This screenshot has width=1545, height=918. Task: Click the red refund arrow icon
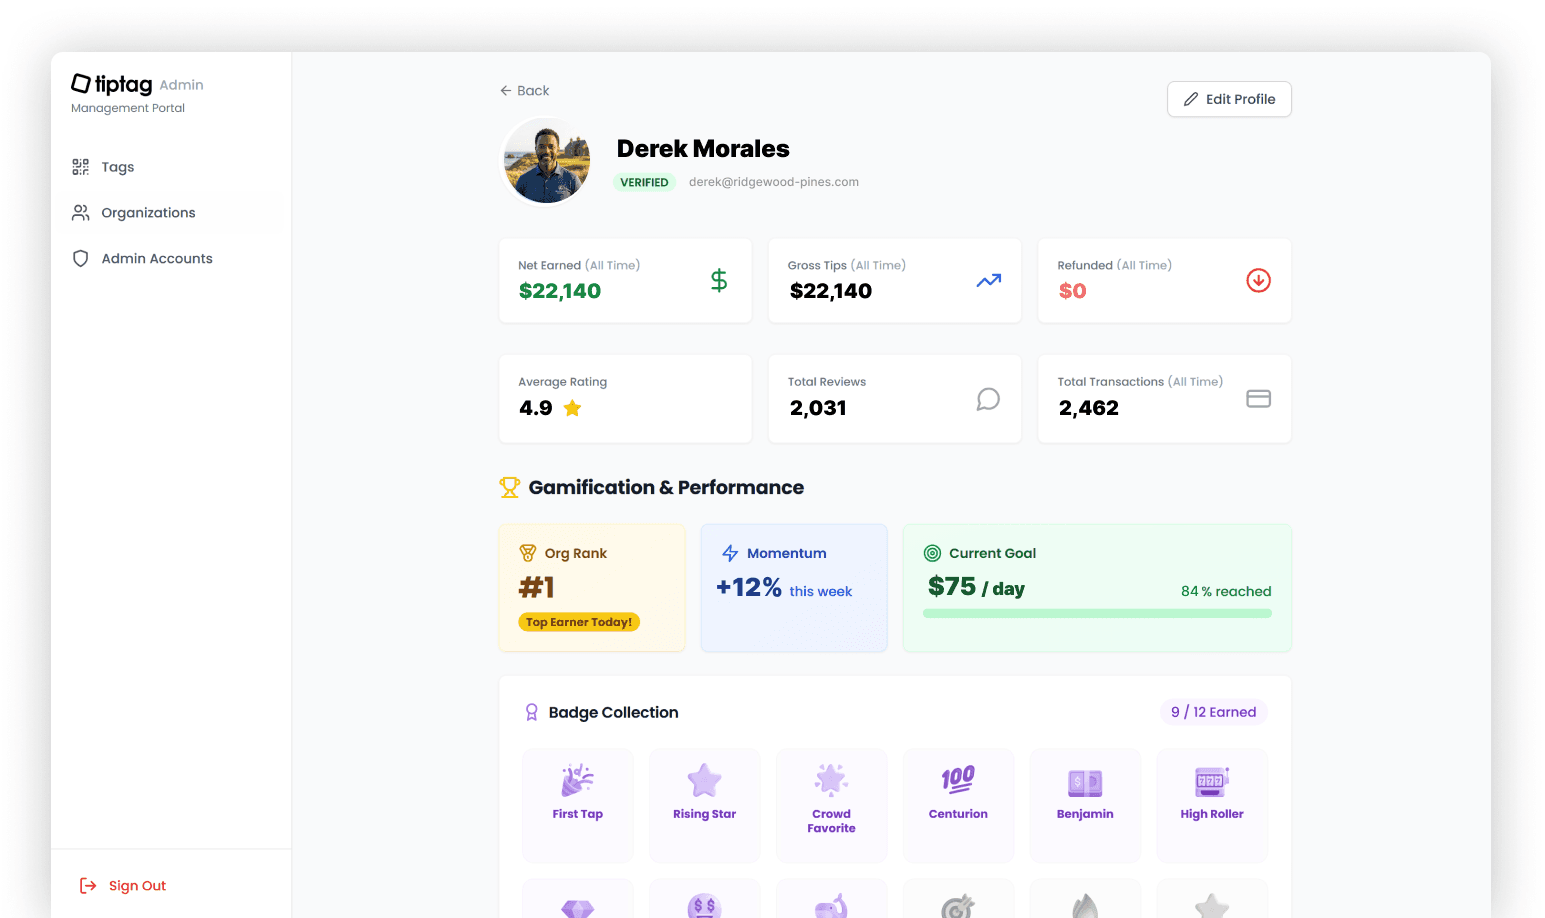[x=1258, y=281]
